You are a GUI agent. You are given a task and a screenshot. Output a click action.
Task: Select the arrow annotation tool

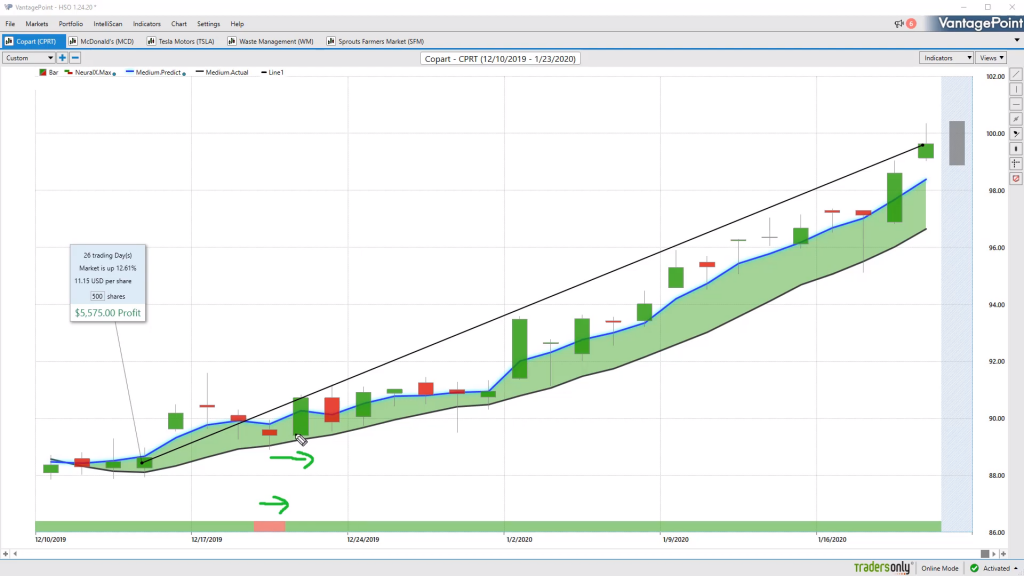click(x=1016, y=134)
